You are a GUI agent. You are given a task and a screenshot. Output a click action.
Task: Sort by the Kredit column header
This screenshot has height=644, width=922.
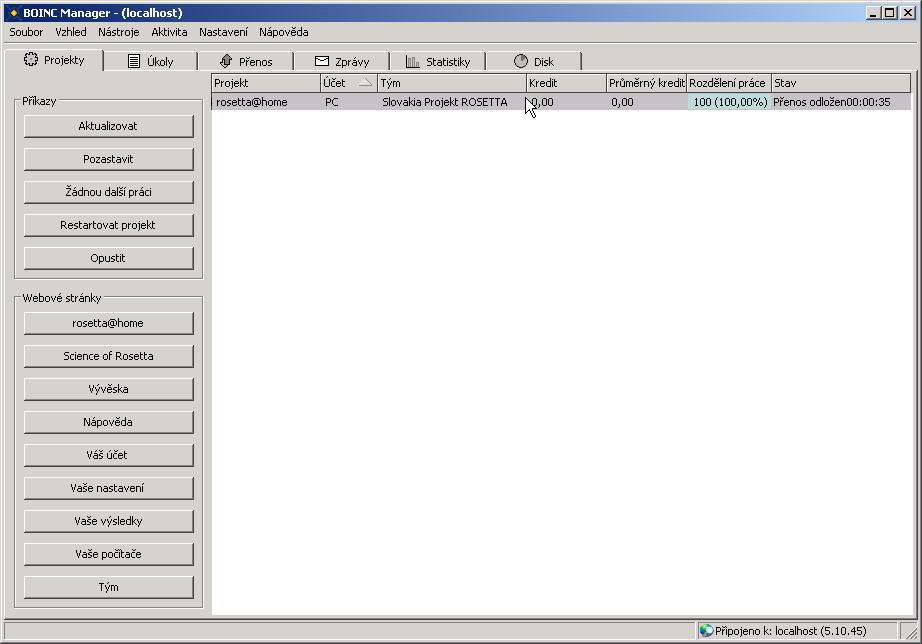[x=566, y=83]
